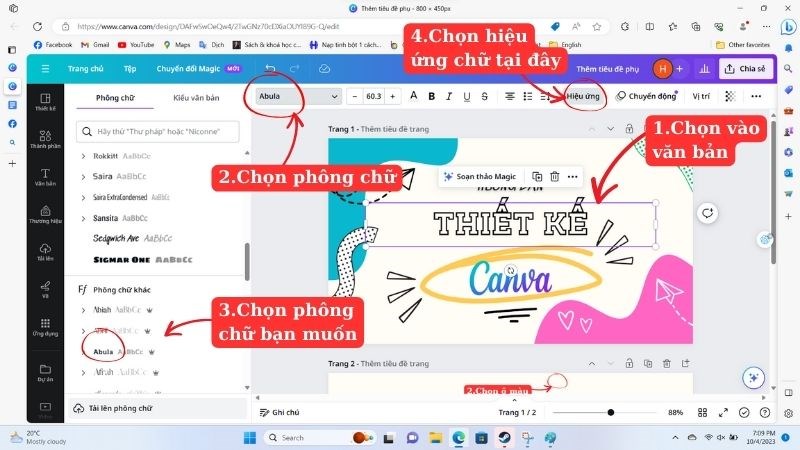Expand the Saira font family

tap(83, 177)
